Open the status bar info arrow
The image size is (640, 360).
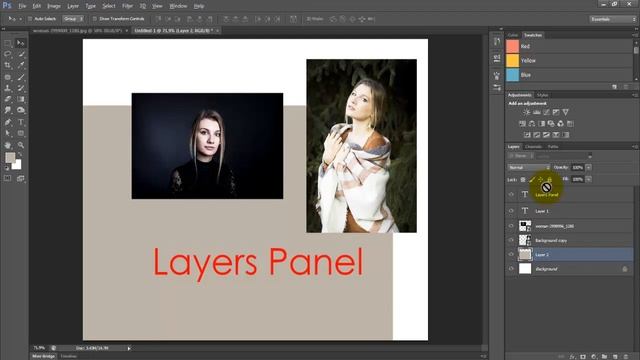pyautogui.click(x=129, y=348)
